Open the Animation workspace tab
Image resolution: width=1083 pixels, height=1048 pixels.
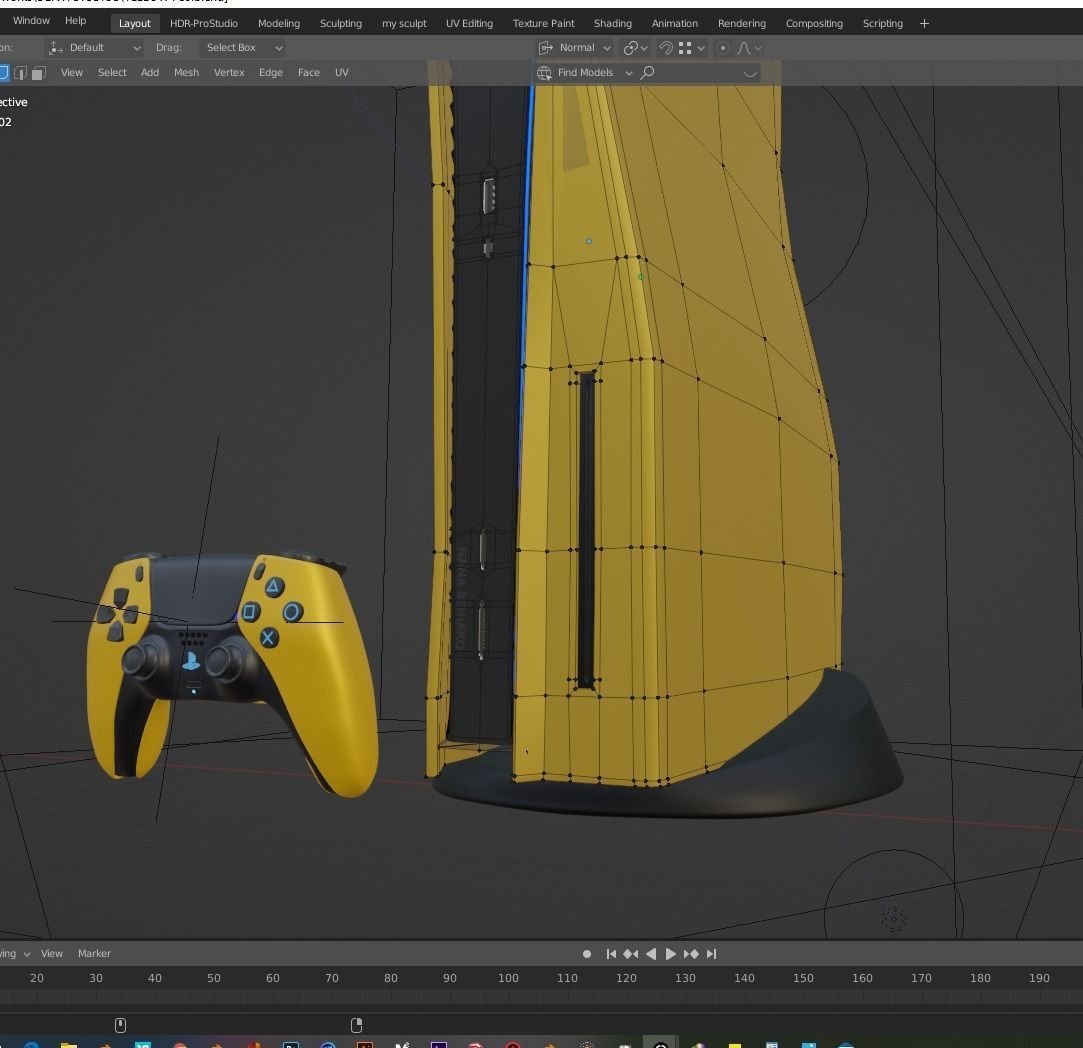tap(675, 23)
